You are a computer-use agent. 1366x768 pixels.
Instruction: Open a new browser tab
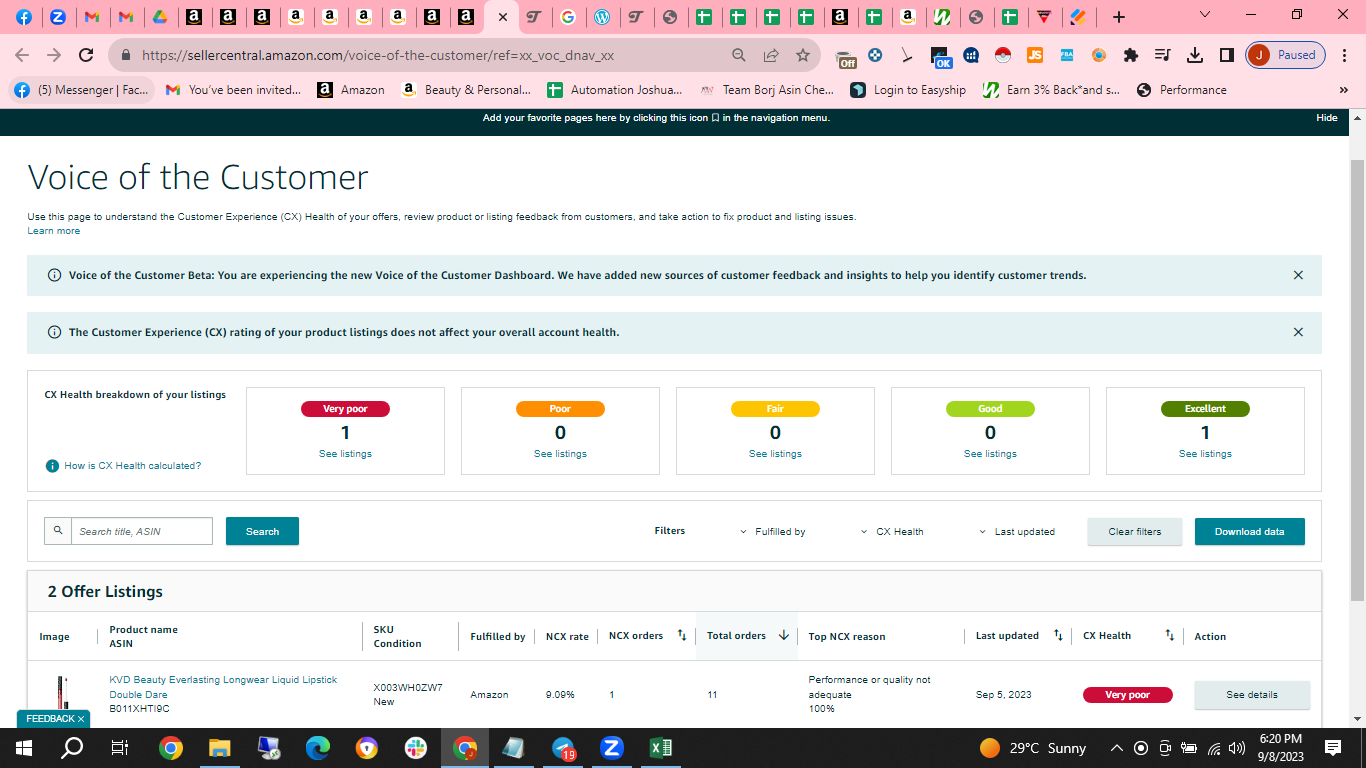(1119, 17)
